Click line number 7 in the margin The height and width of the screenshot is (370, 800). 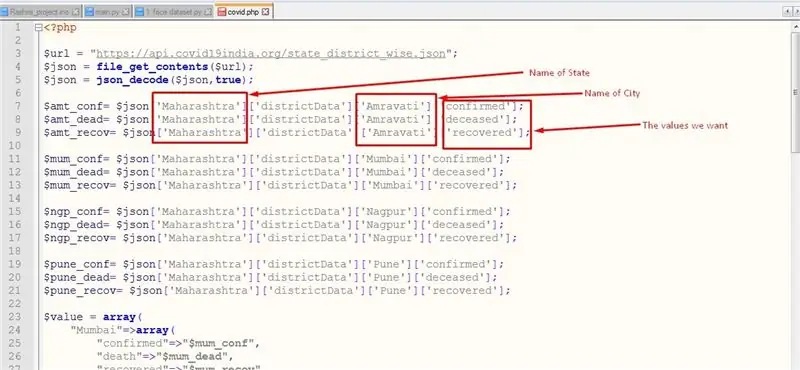pyautogui.click(x=18, y=106)
